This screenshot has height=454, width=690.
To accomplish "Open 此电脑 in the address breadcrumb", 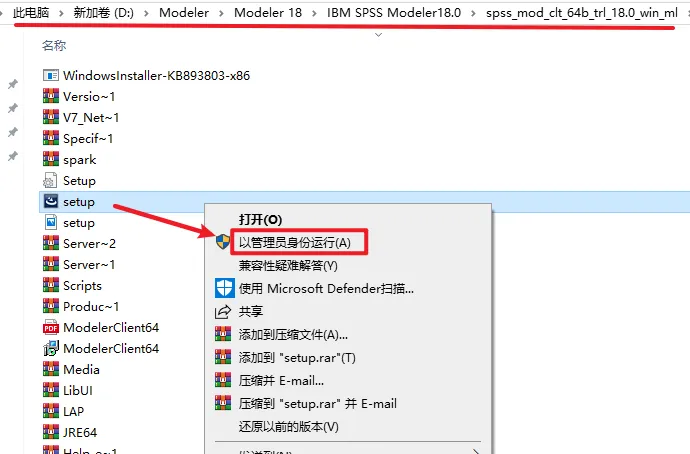I will click(x=31, y=13).
